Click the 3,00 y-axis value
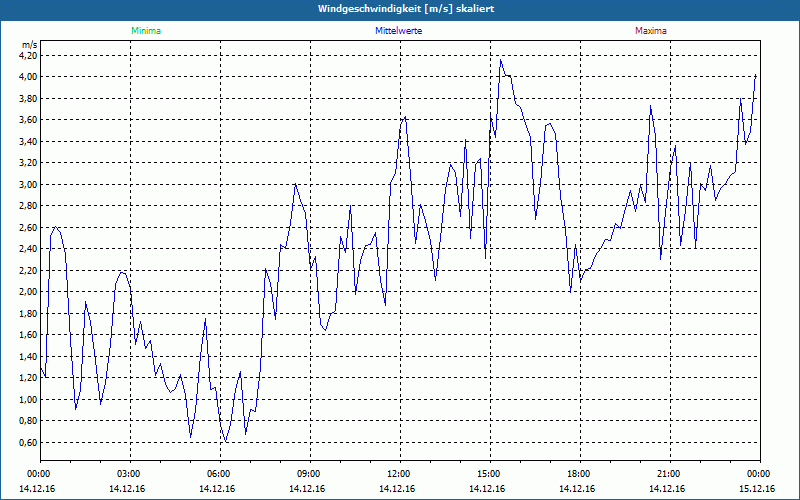 click(x=30, y=184)
